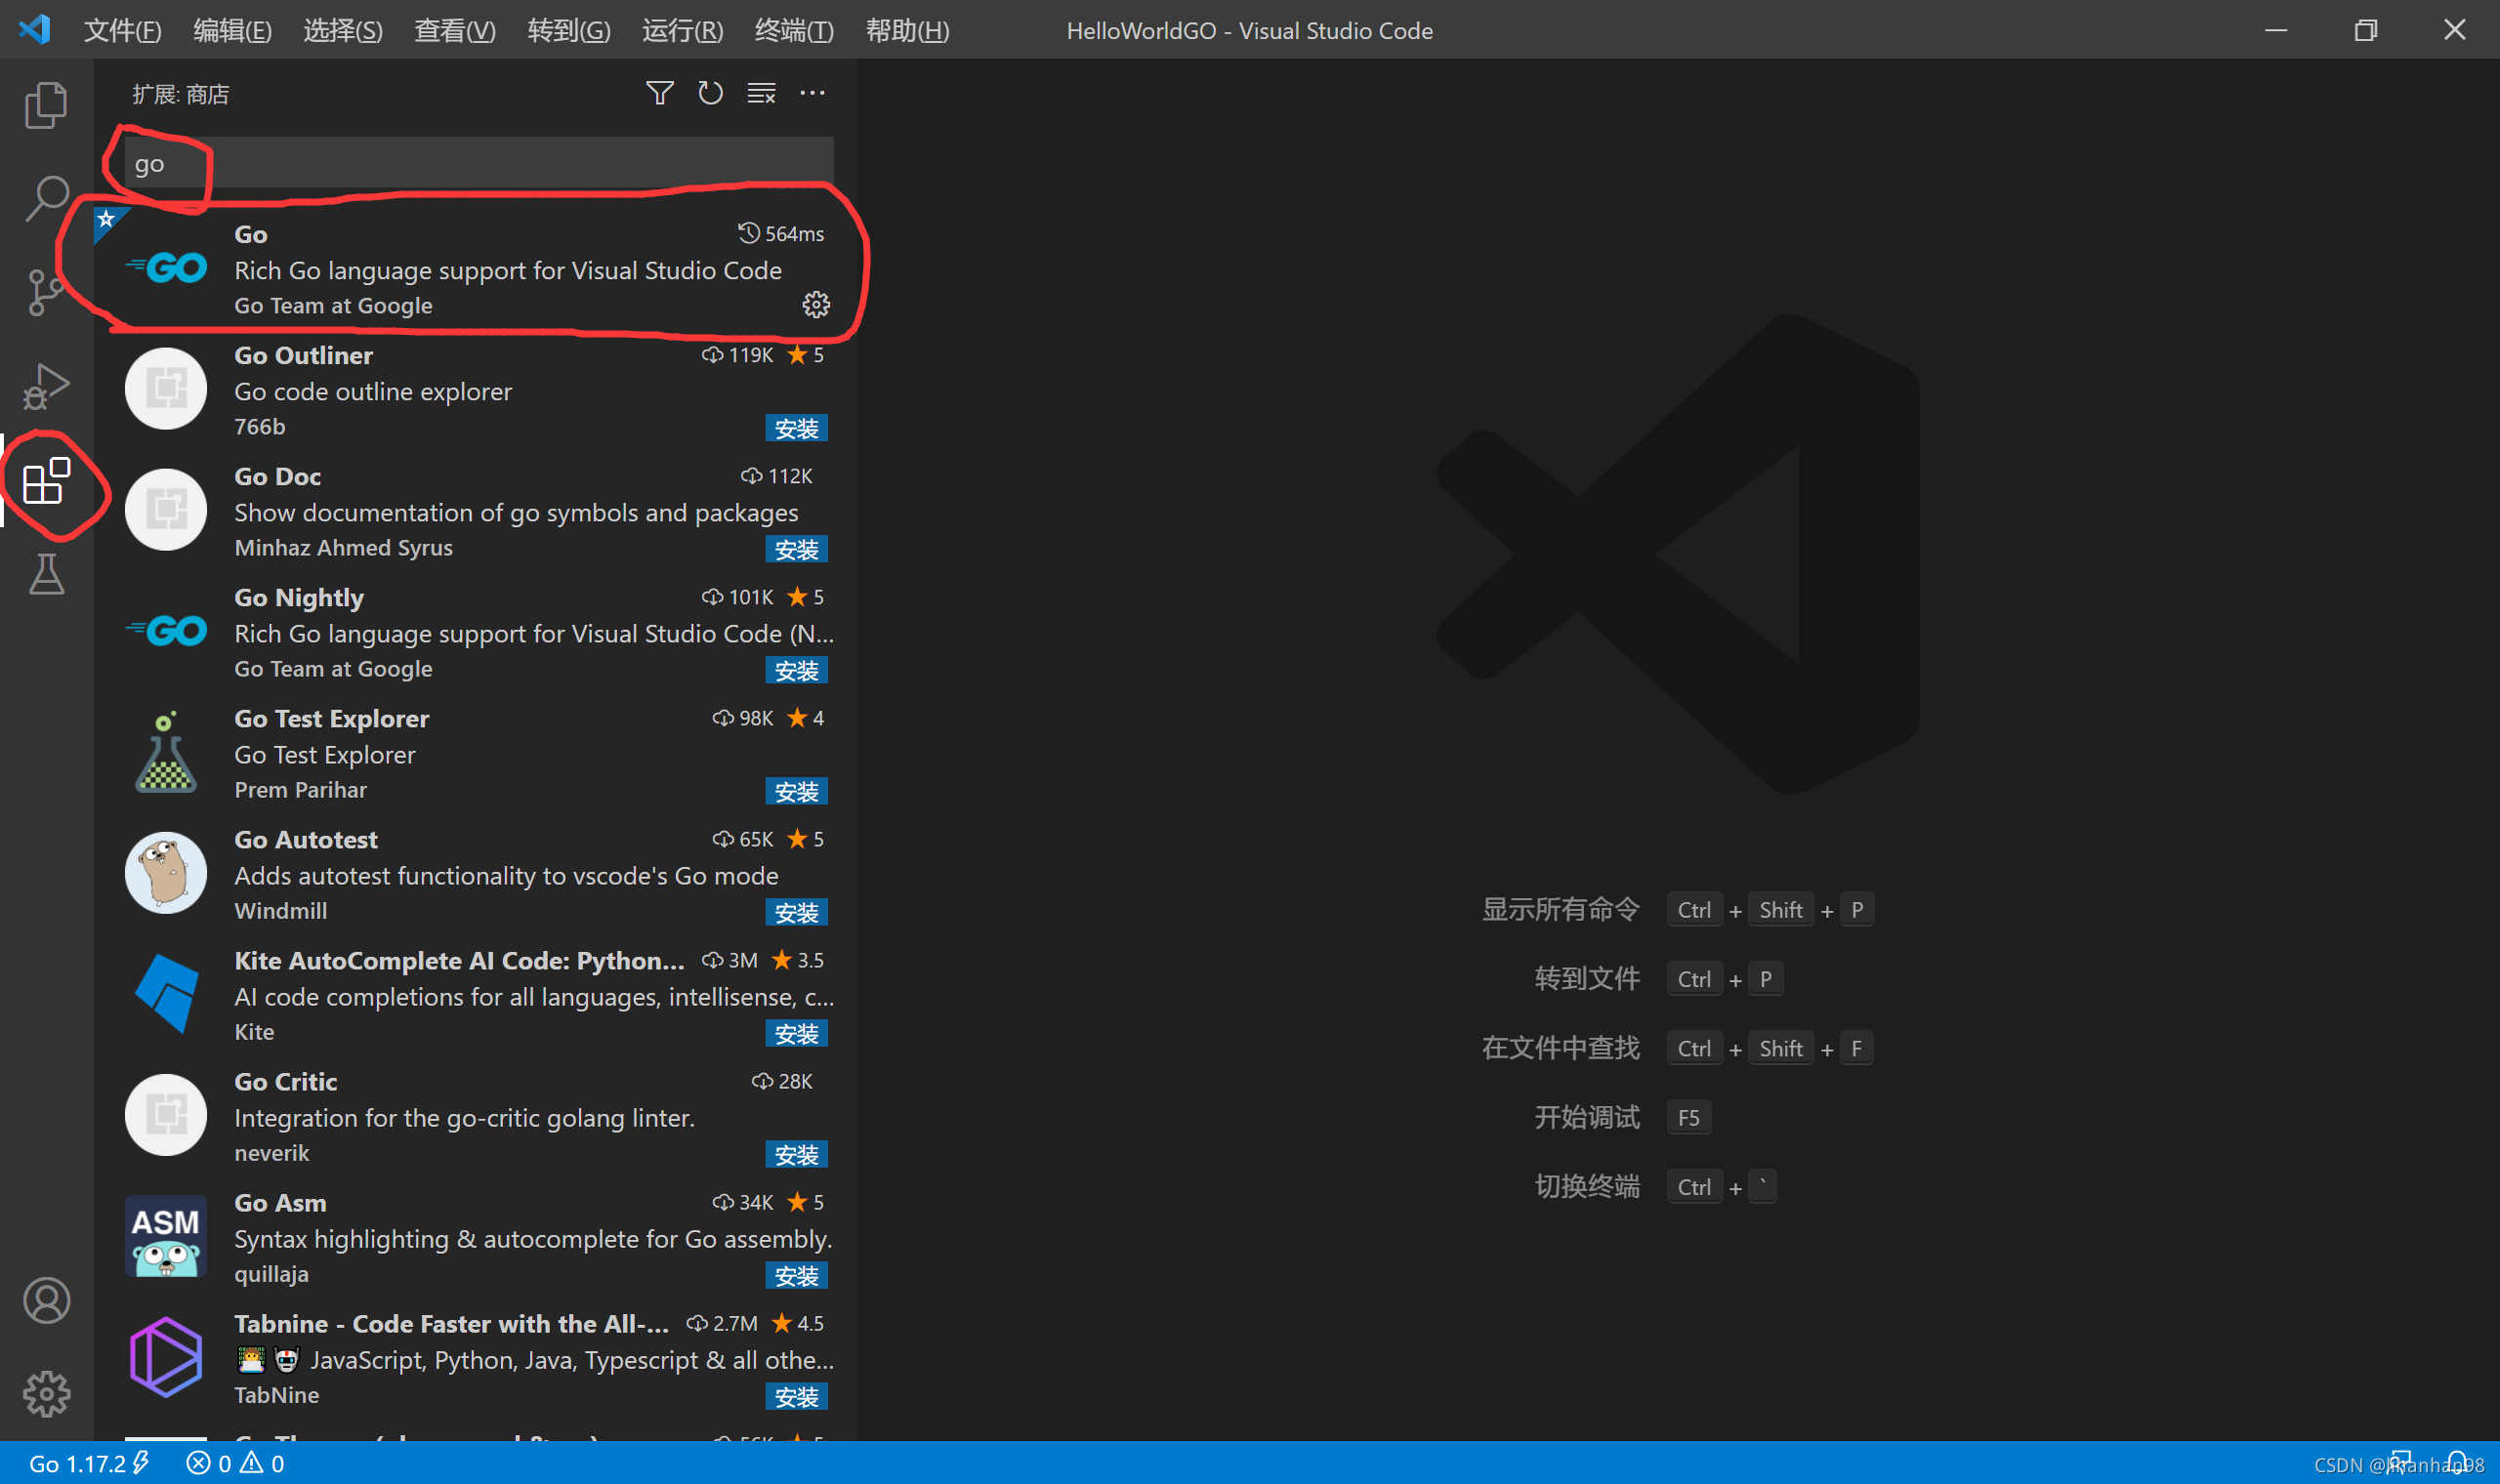
Task: Clear the extension search results
Action: coord(761,93)
